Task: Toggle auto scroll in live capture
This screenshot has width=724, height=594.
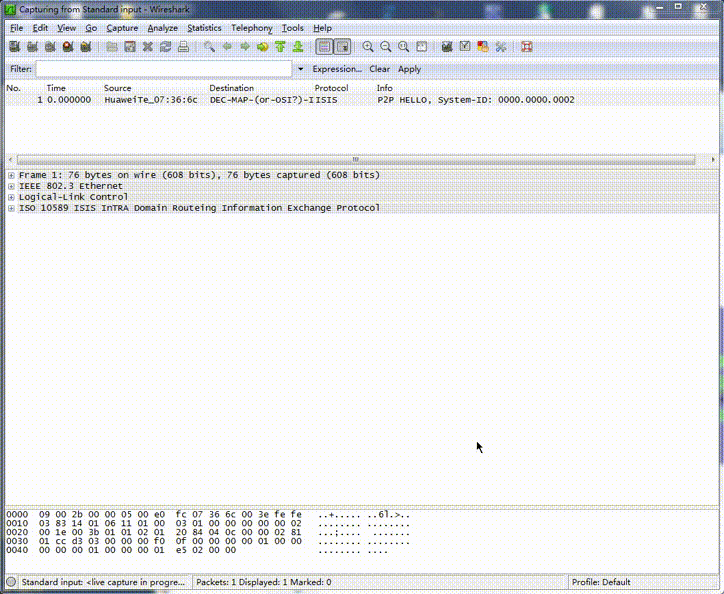Action: tap(343, 47)
